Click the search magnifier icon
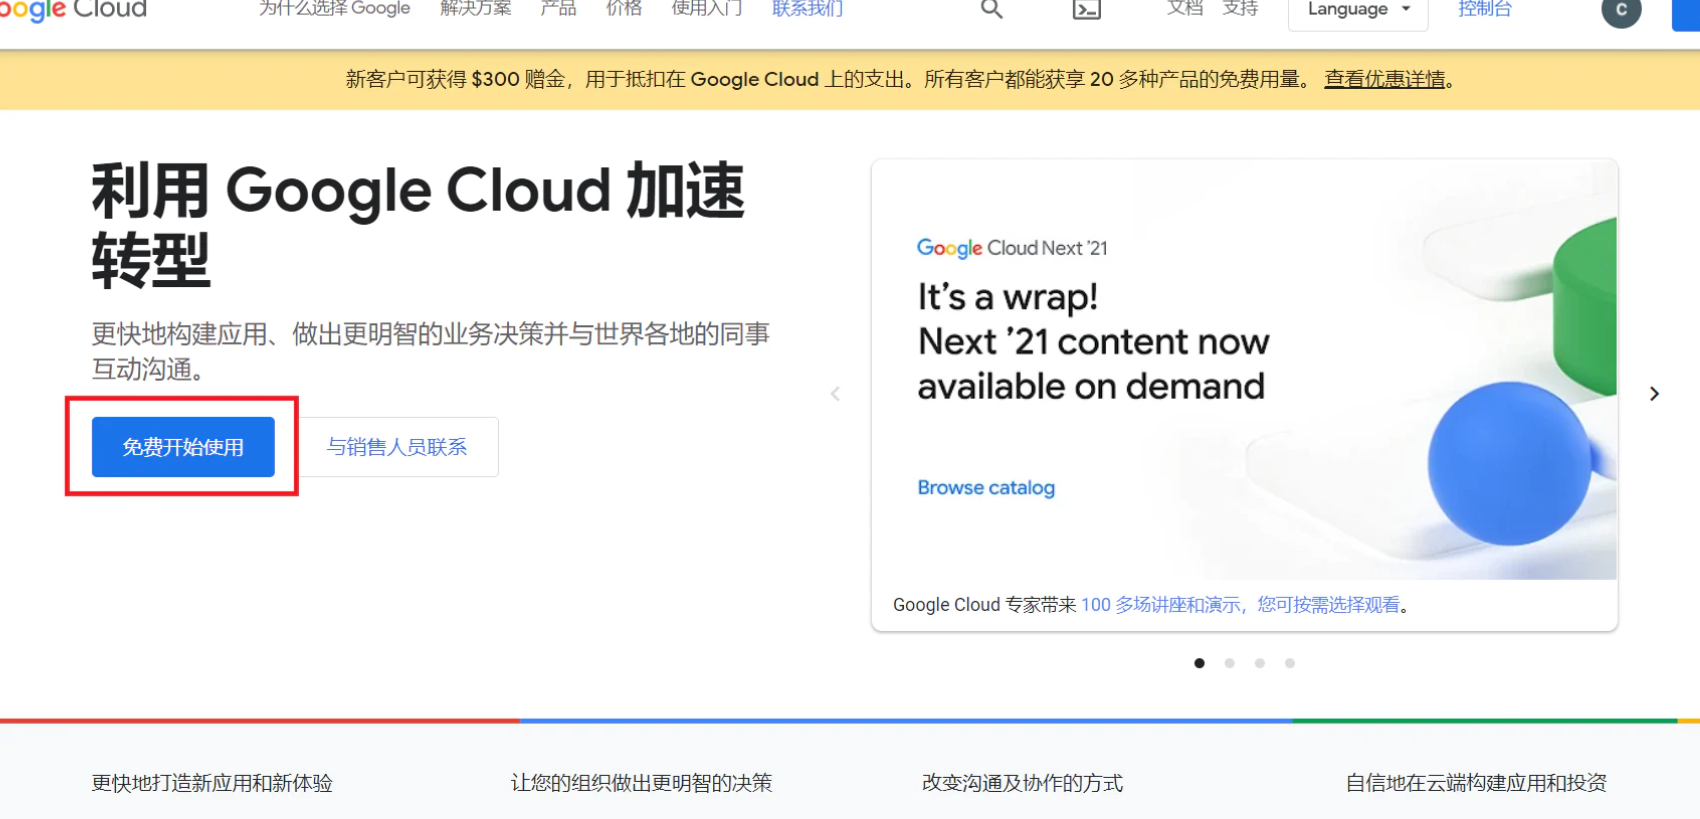Screen dimensions: 1700x819 click(991, 10)
